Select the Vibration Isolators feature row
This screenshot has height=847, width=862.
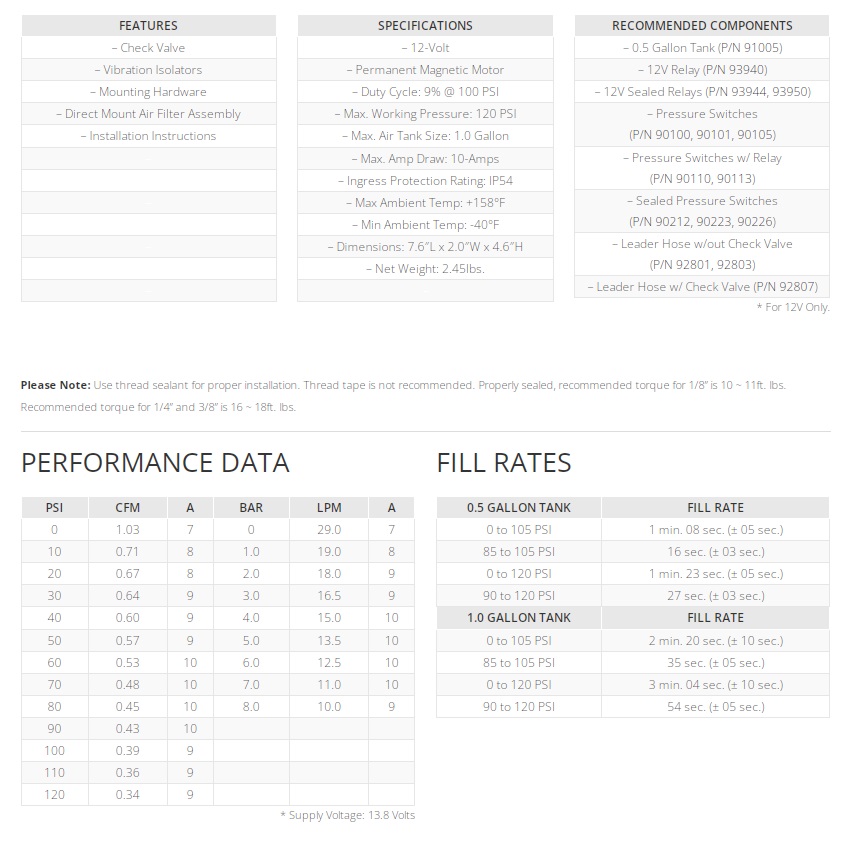[148, 70]
